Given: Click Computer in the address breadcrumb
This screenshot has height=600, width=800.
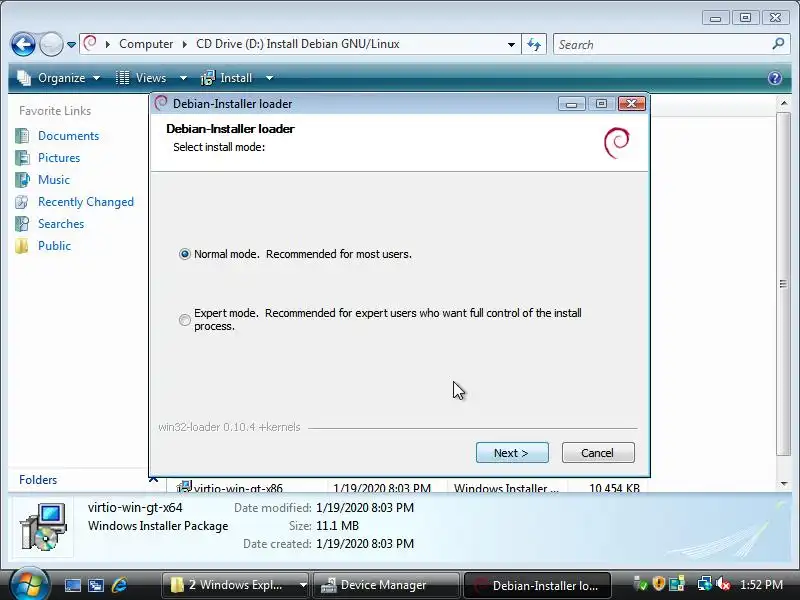Looking at the screenshot, I should point(146,44).
